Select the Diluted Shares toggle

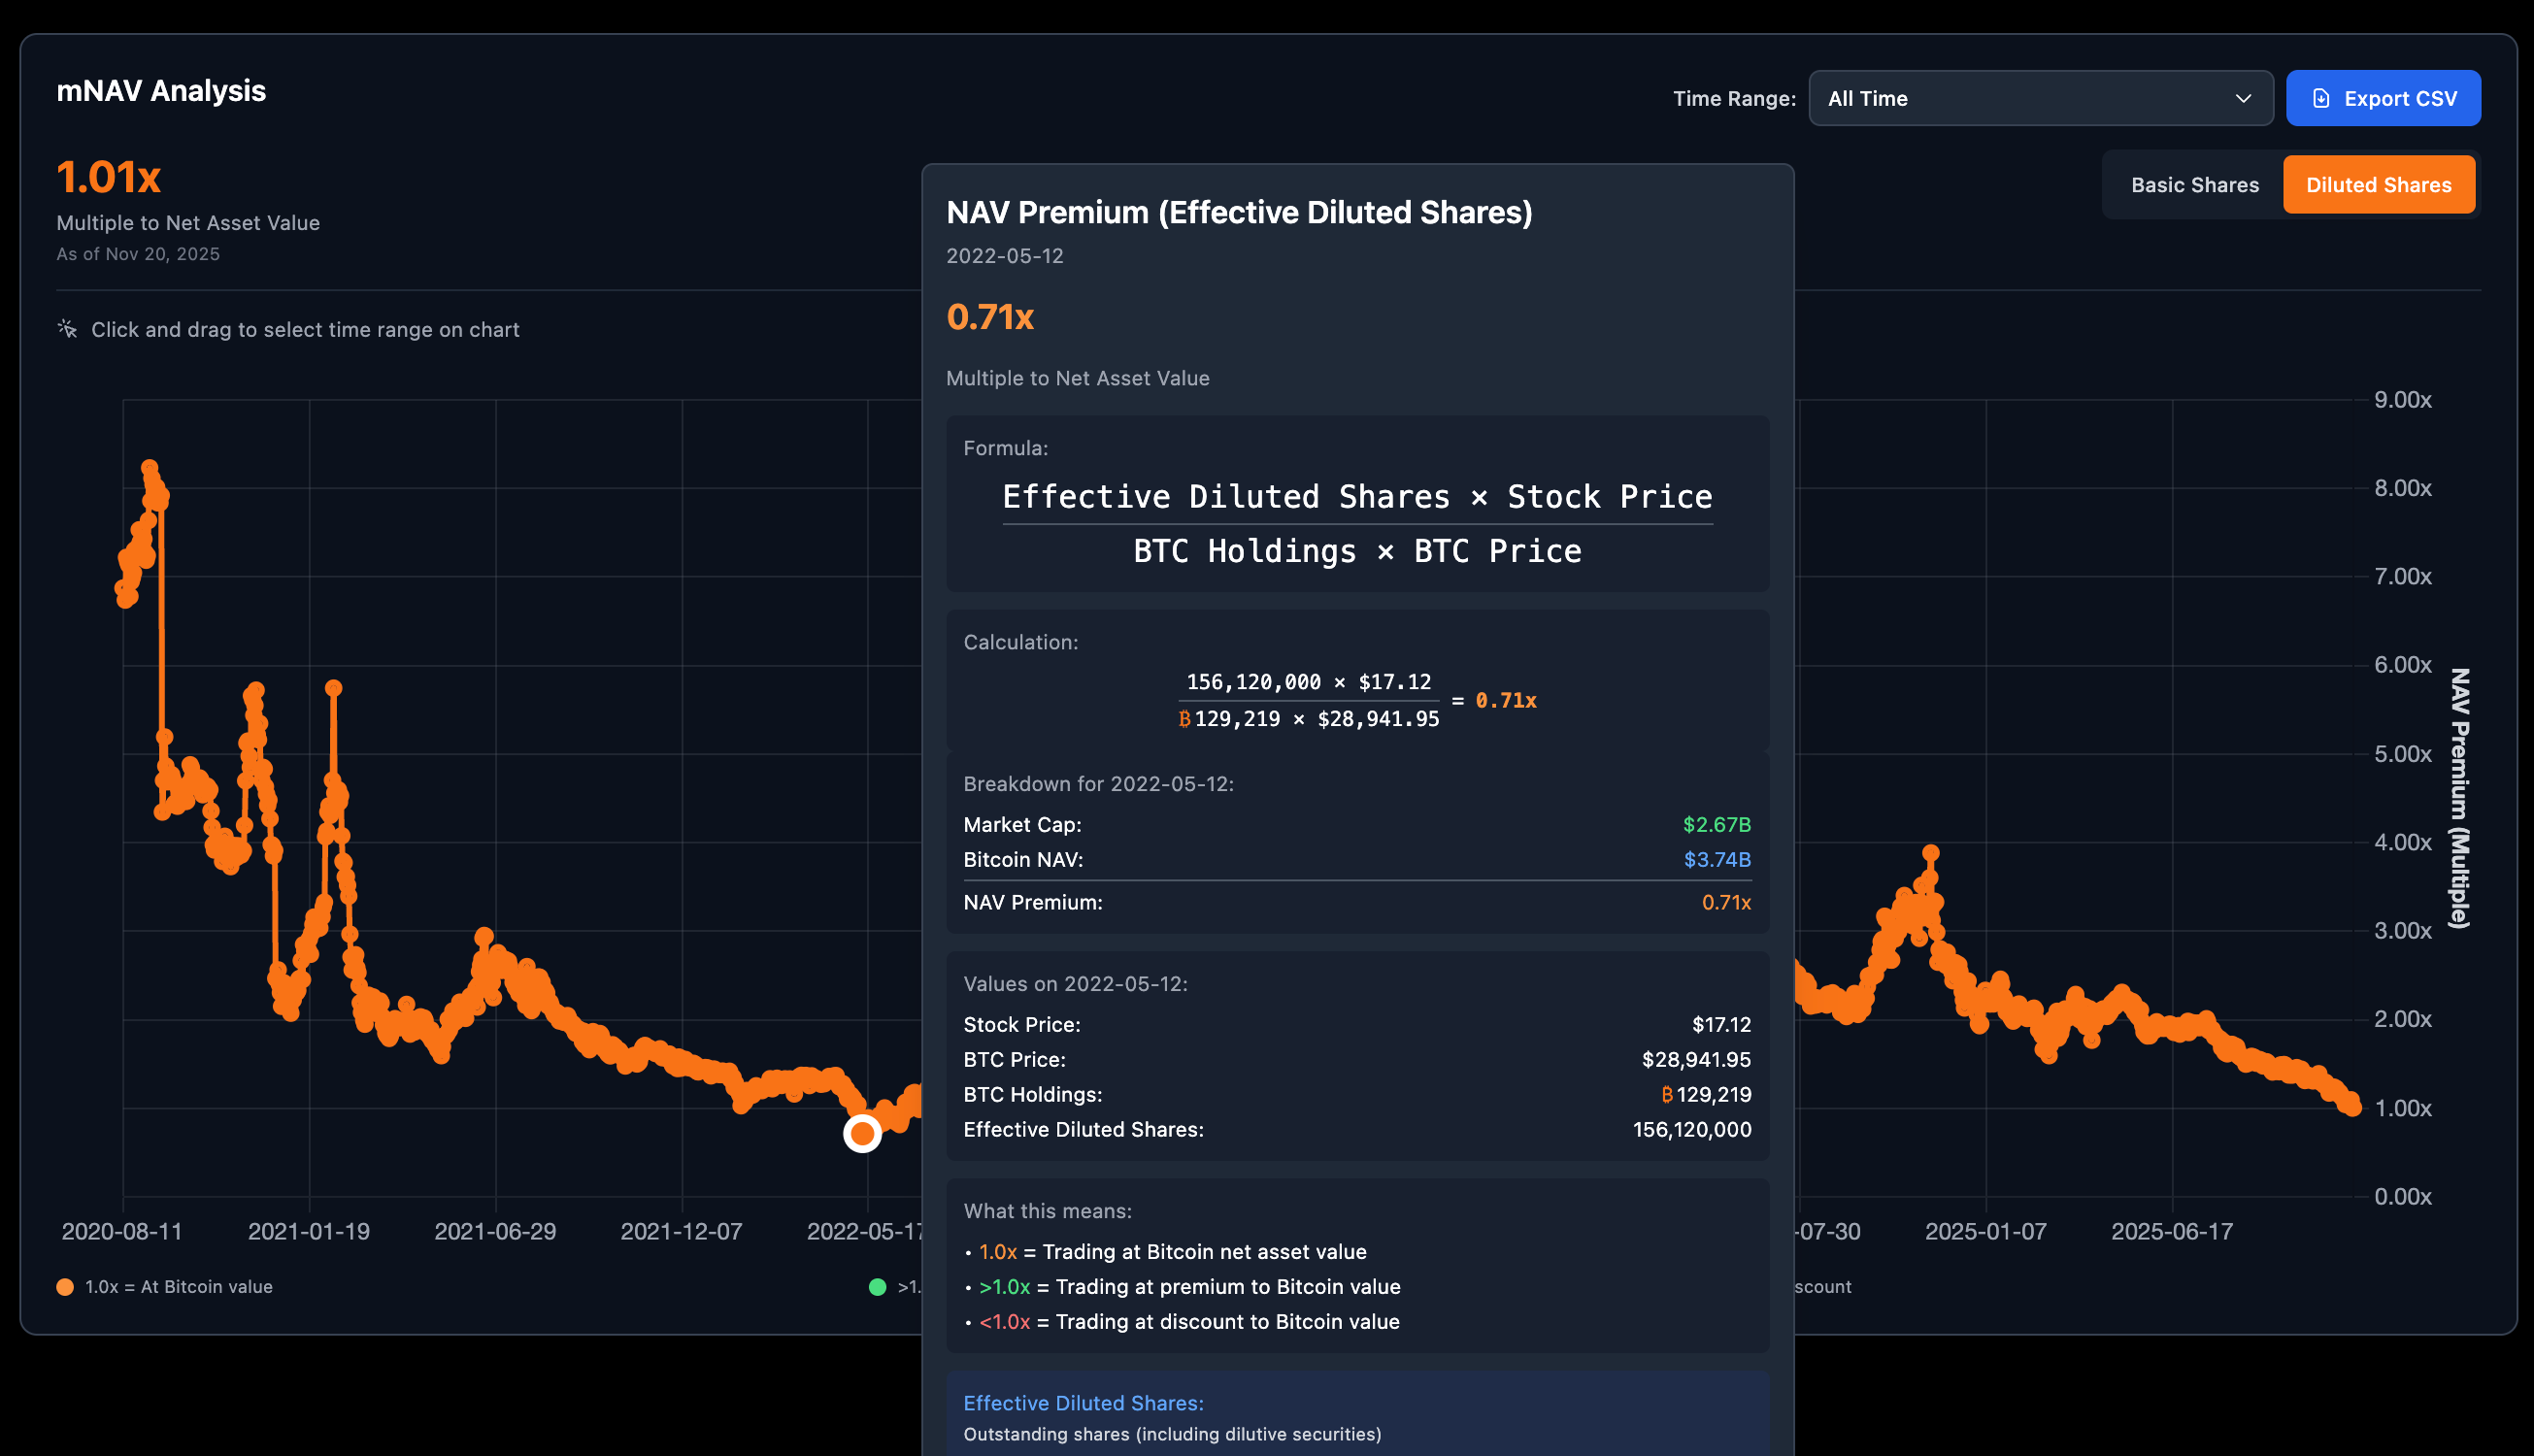tap(2378, 185)
